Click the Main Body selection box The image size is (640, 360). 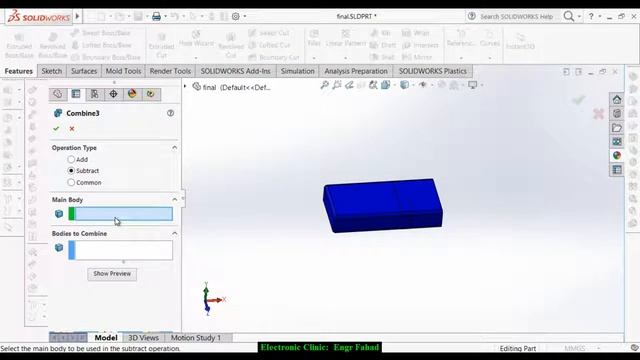[120, 214]
